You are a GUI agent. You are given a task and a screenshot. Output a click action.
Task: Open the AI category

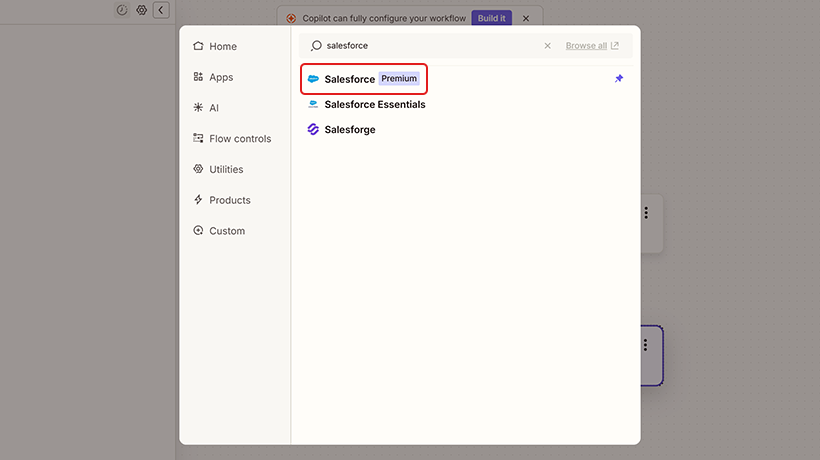213,108
